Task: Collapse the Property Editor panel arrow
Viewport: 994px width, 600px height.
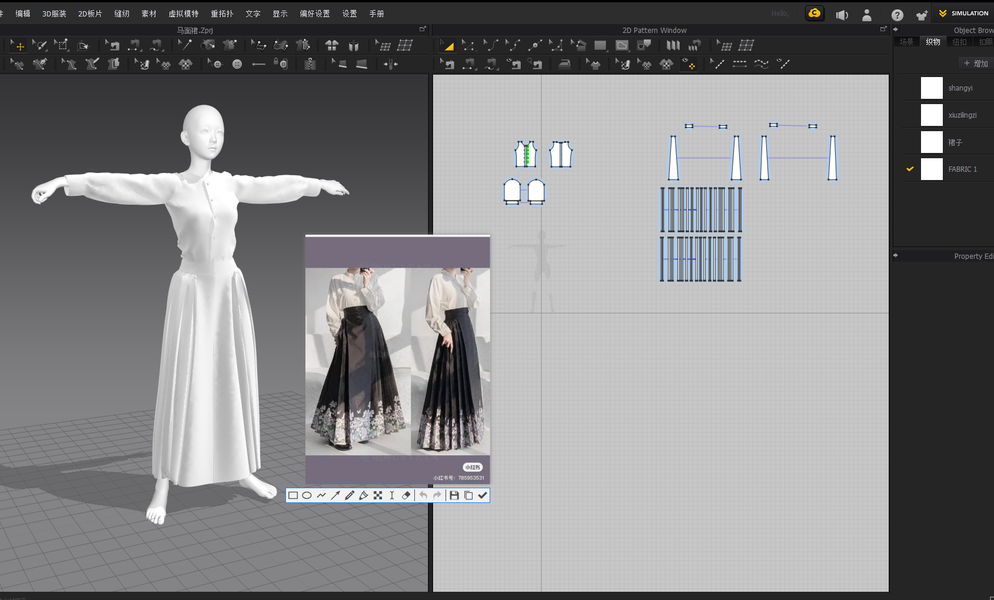Action: tap(896, 256)
